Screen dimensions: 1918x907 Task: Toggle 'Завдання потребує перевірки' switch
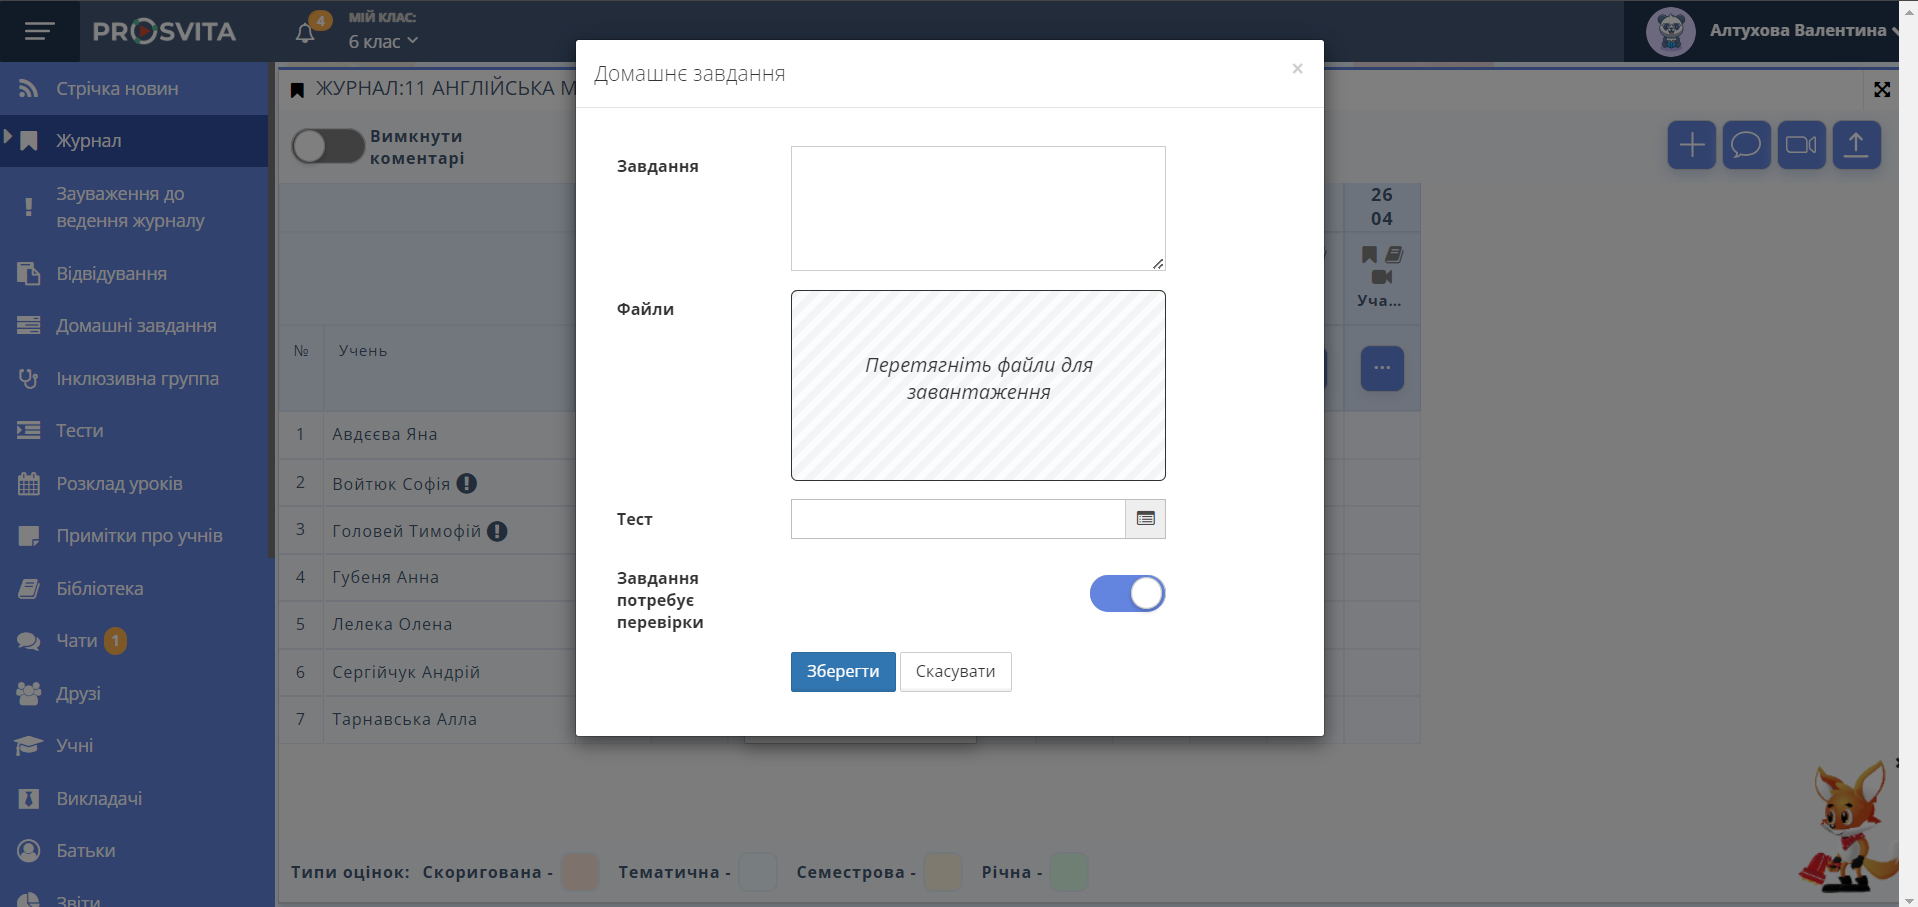coord(1127,594)
